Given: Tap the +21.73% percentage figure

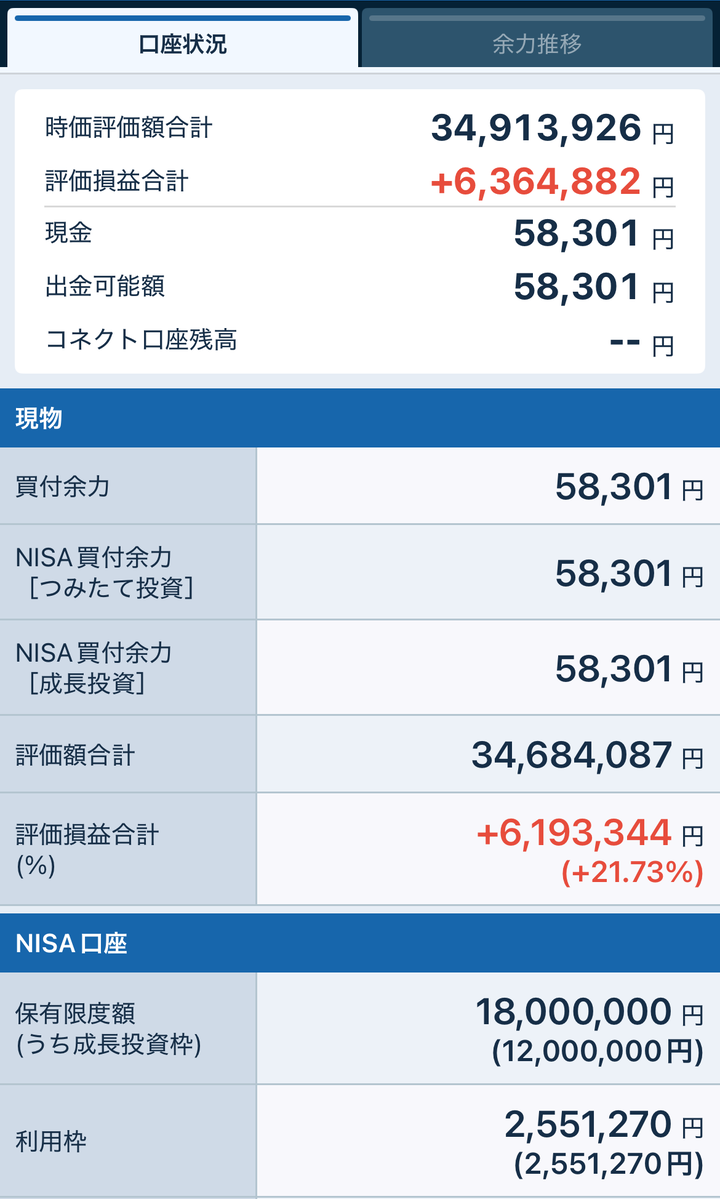Looking at the screenshot, I should click(632, 872).
